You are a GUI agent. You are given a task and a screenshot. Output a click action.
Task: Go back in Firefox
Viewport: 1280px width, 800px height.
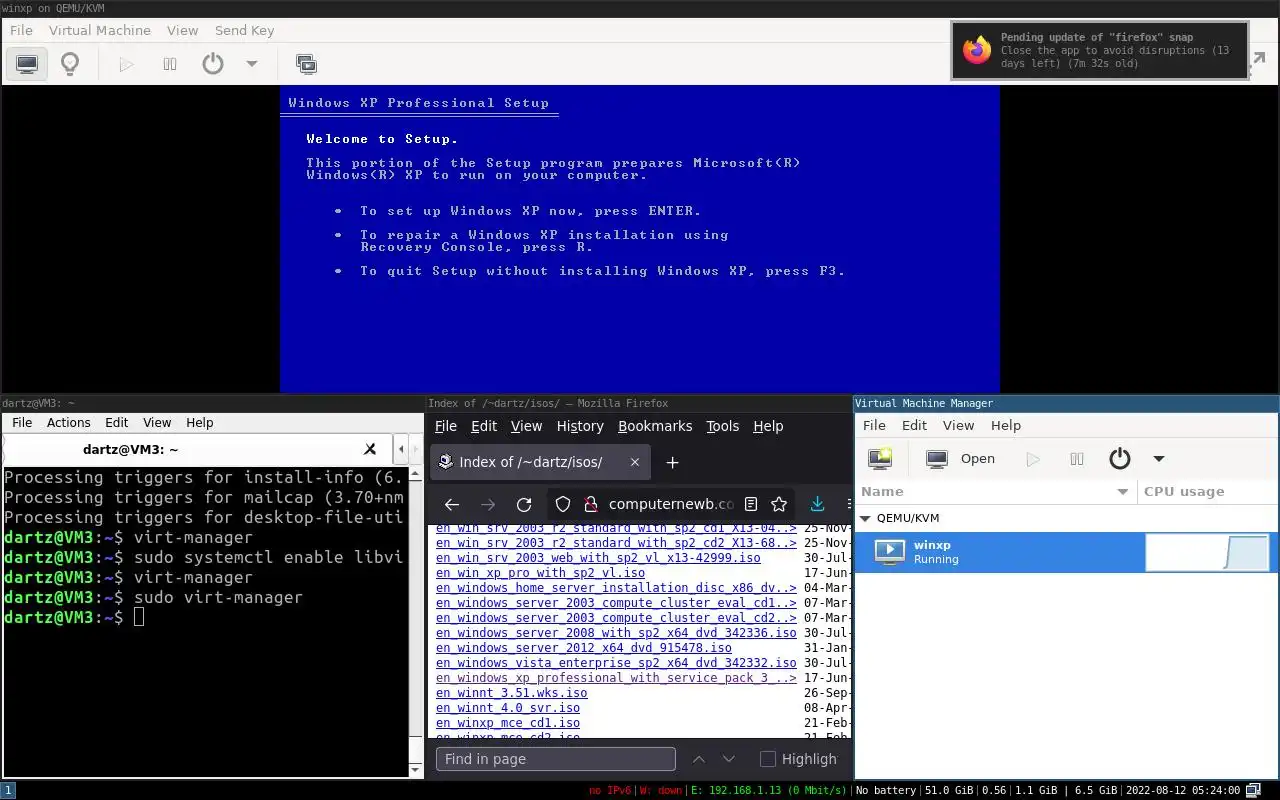[452, 505]
